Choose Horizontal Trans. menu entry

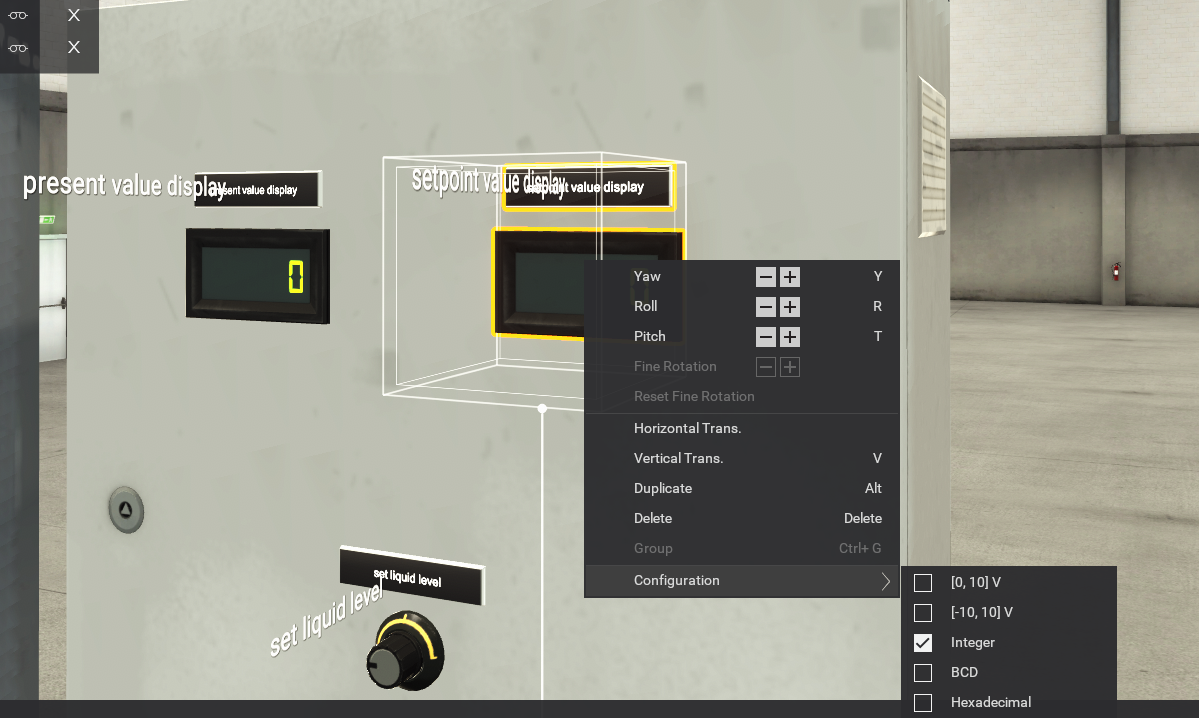pyautogui.click(x=687, y=428)
